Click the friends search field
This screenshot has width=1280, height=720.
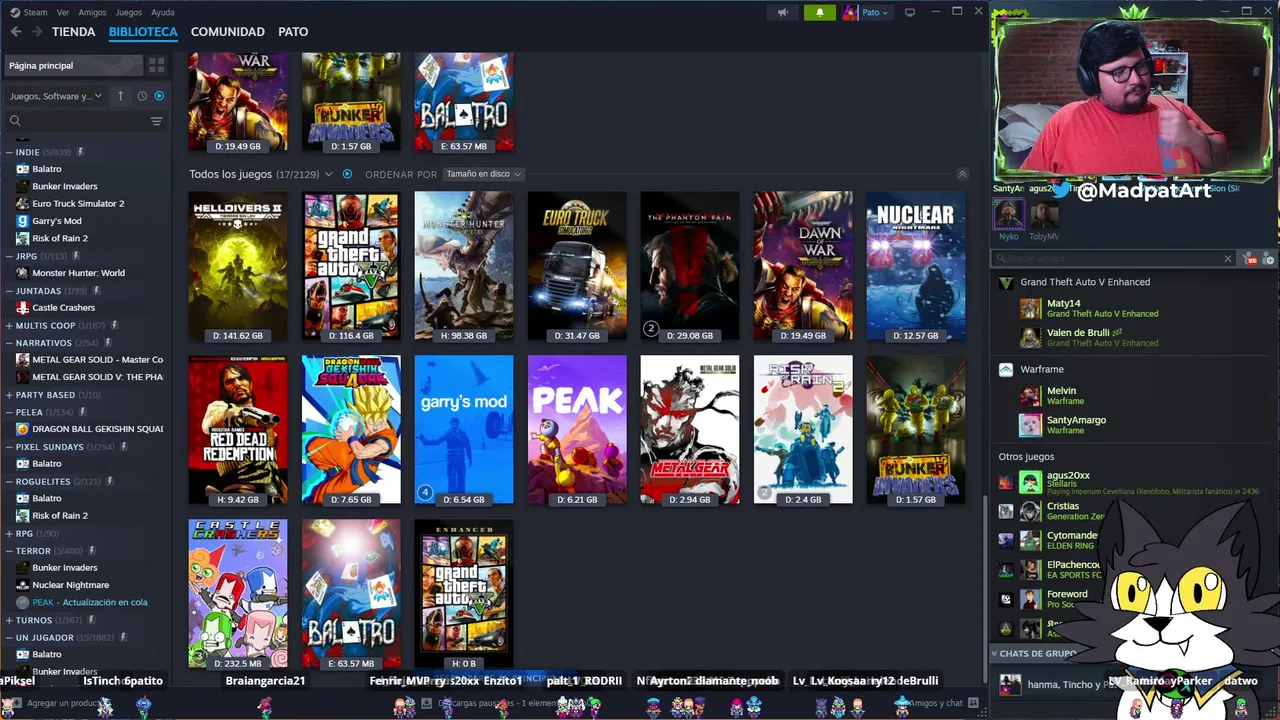pos(1113,259)
